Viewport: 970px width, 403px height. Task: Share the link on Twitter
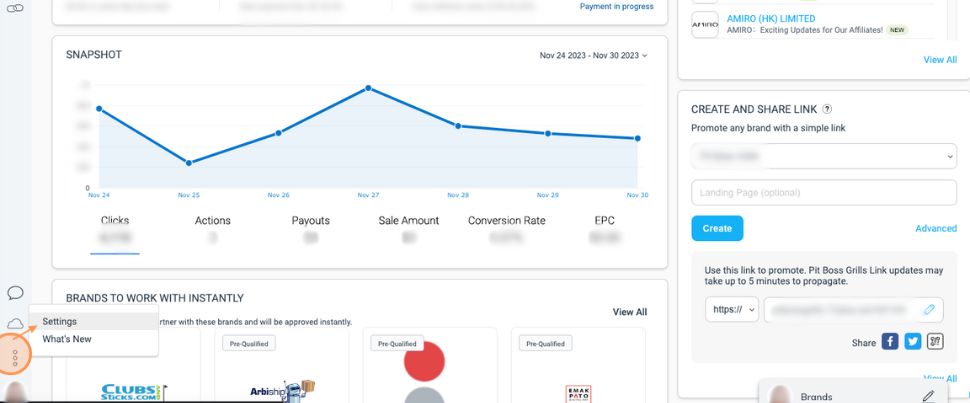(x=912, y=342)
